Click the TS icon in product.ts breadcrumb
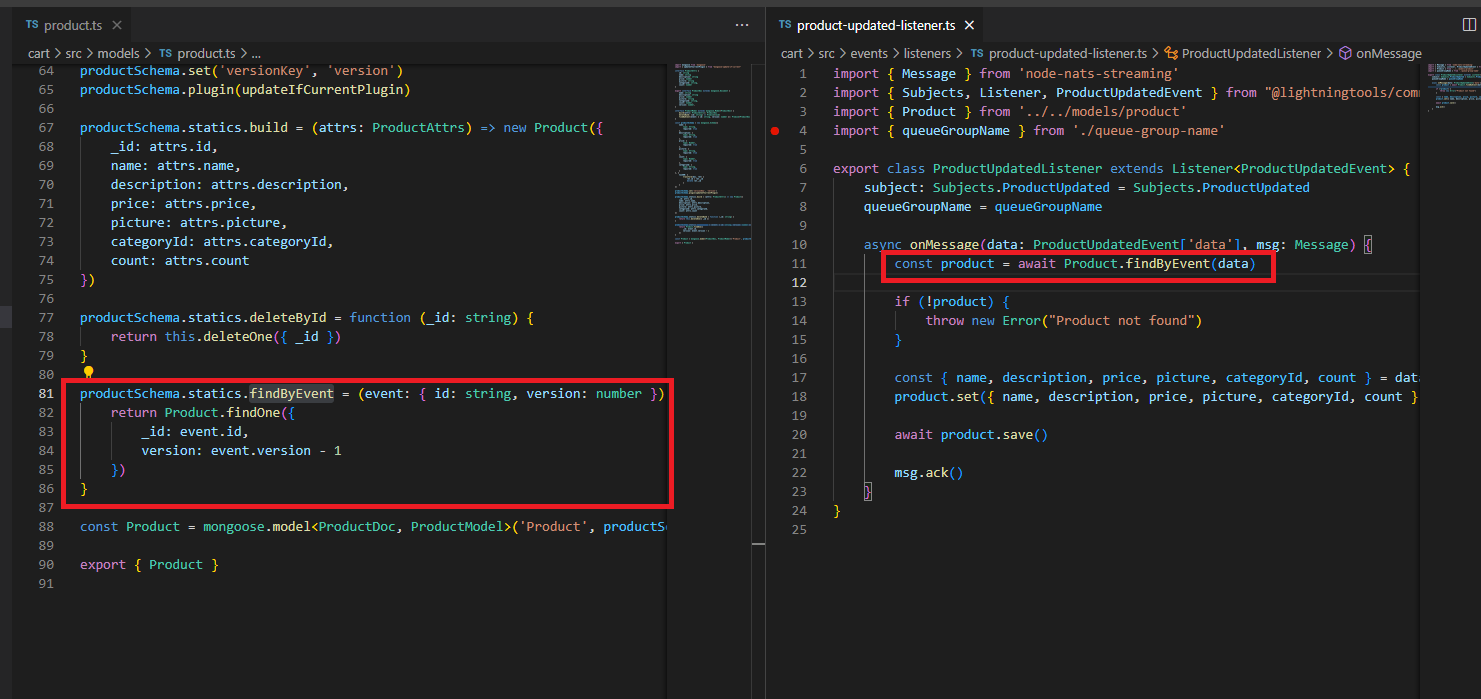Screen dimensions: 1481x699 (165, 53)
